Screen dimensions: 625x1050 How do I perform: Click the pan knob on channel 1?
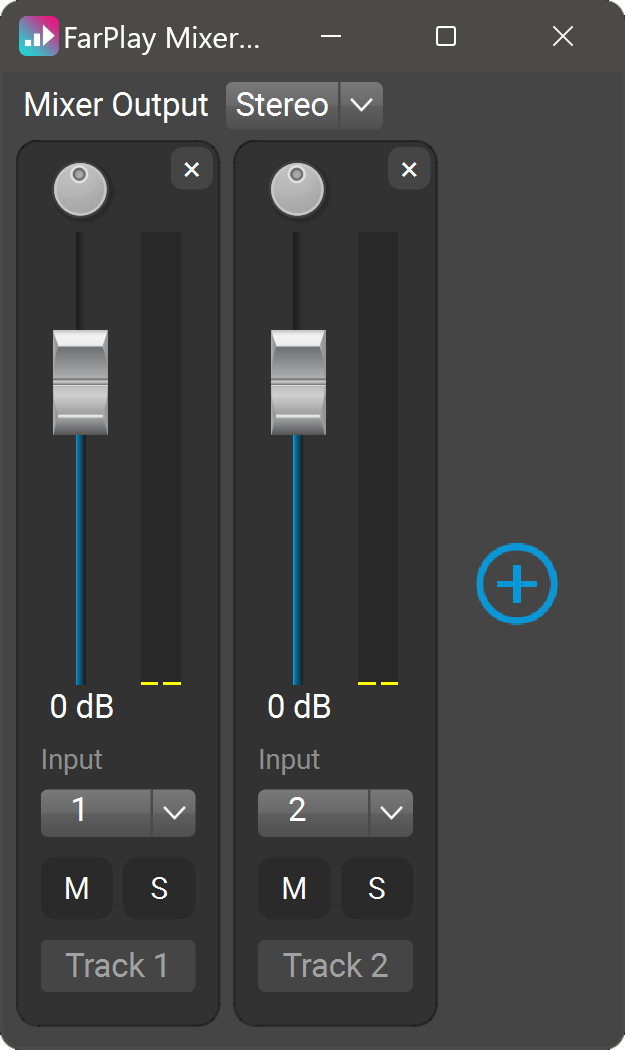(81, 191)
